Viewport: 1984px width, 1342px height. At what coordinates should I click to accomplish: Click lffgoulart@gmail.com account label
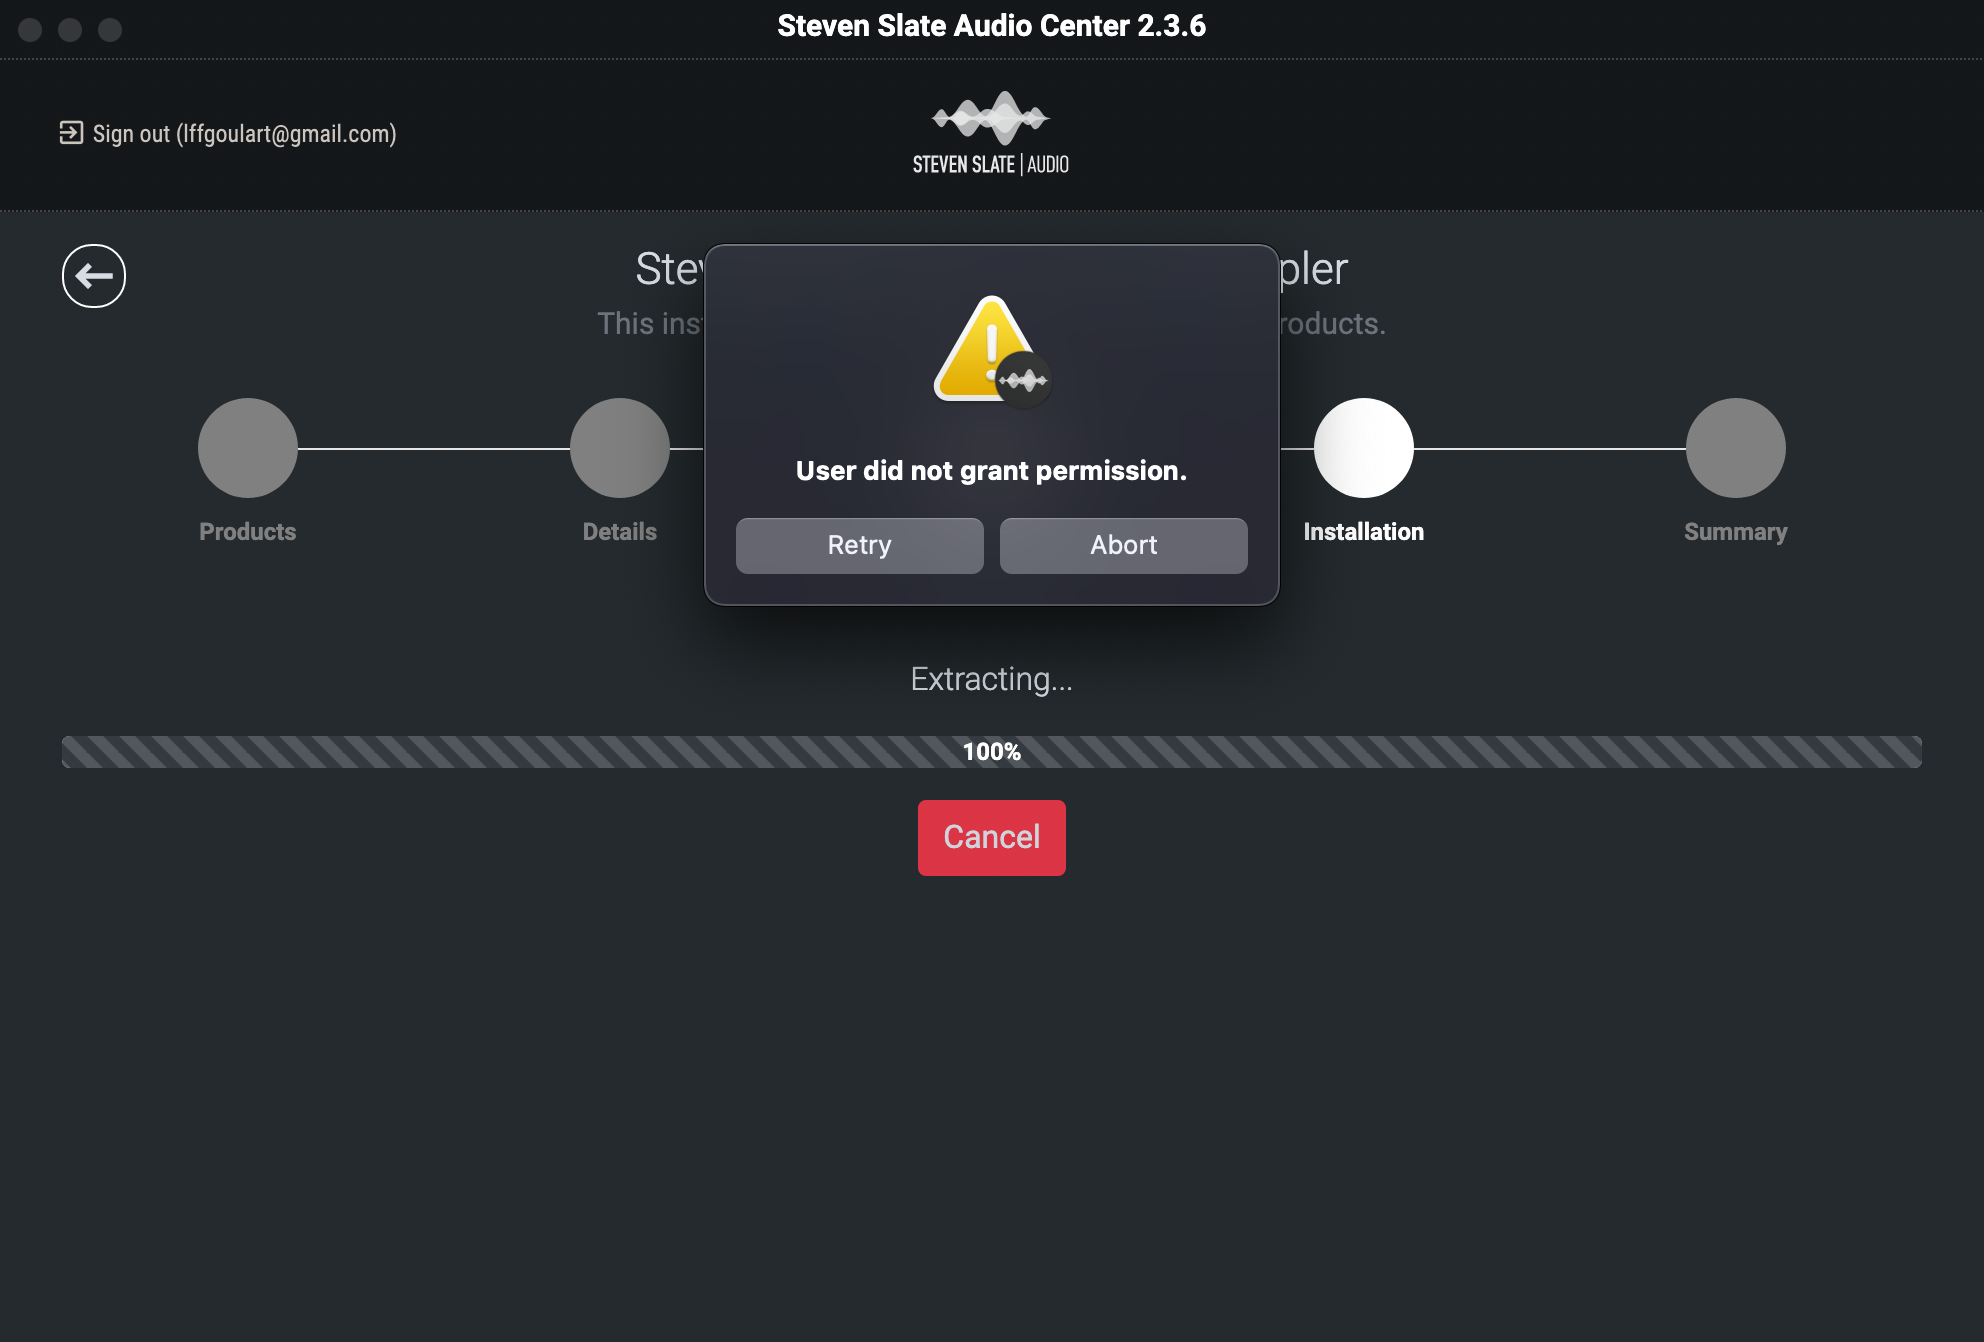[x=226, y=135]
